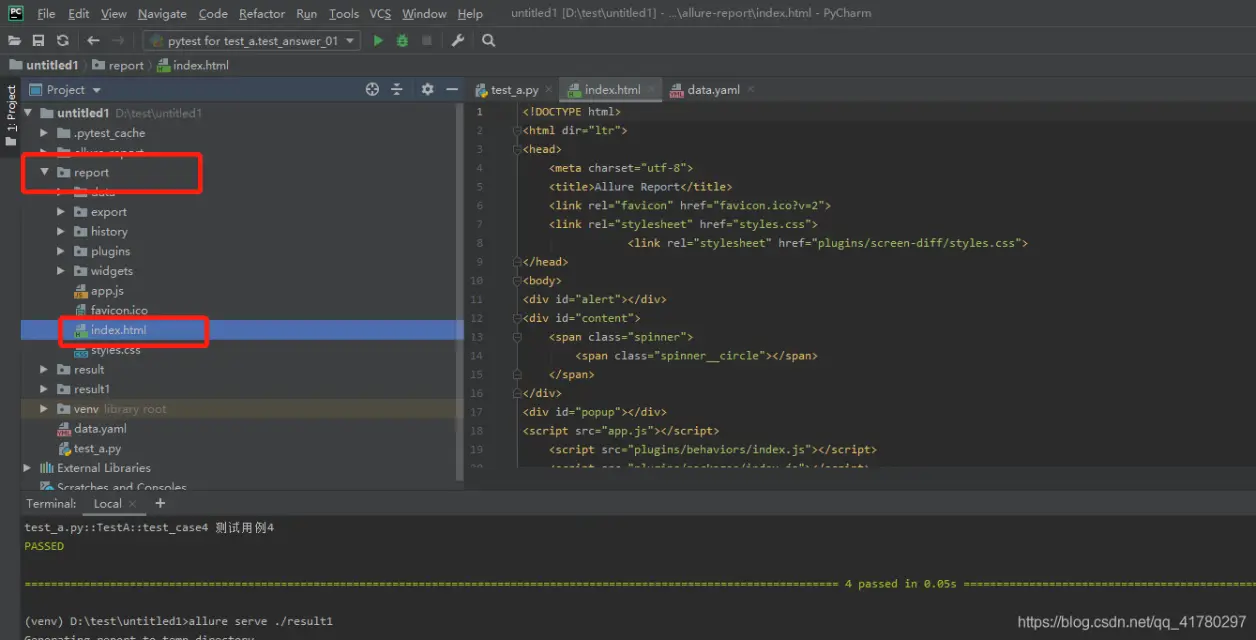Expand the result1 folder
The width and height of the screenshot is (1256, 640).
click(44, 389)
